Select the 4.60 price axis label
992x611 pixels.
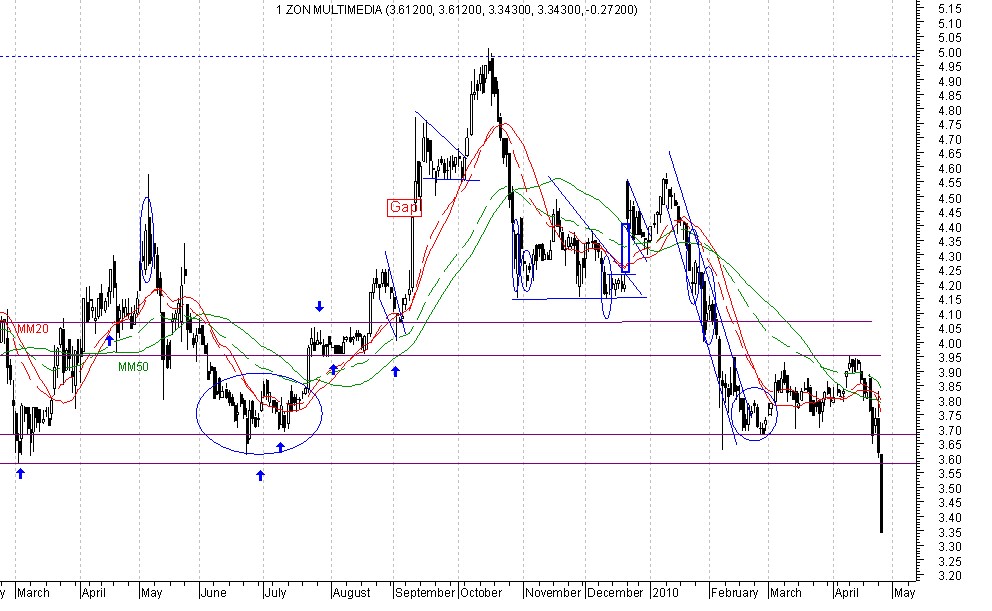click(951, 169)
